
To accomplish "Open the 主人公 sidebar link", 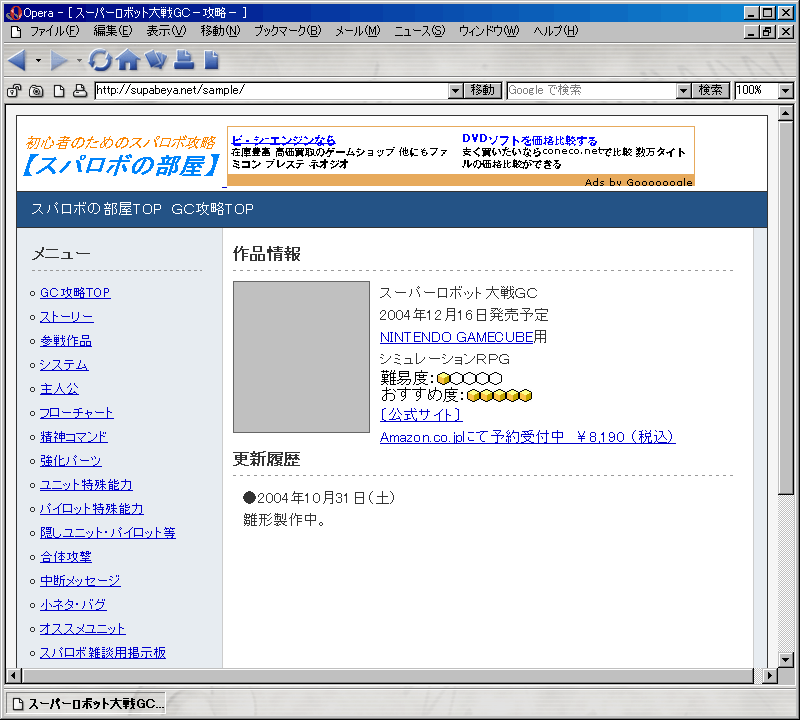I will 60,389.
